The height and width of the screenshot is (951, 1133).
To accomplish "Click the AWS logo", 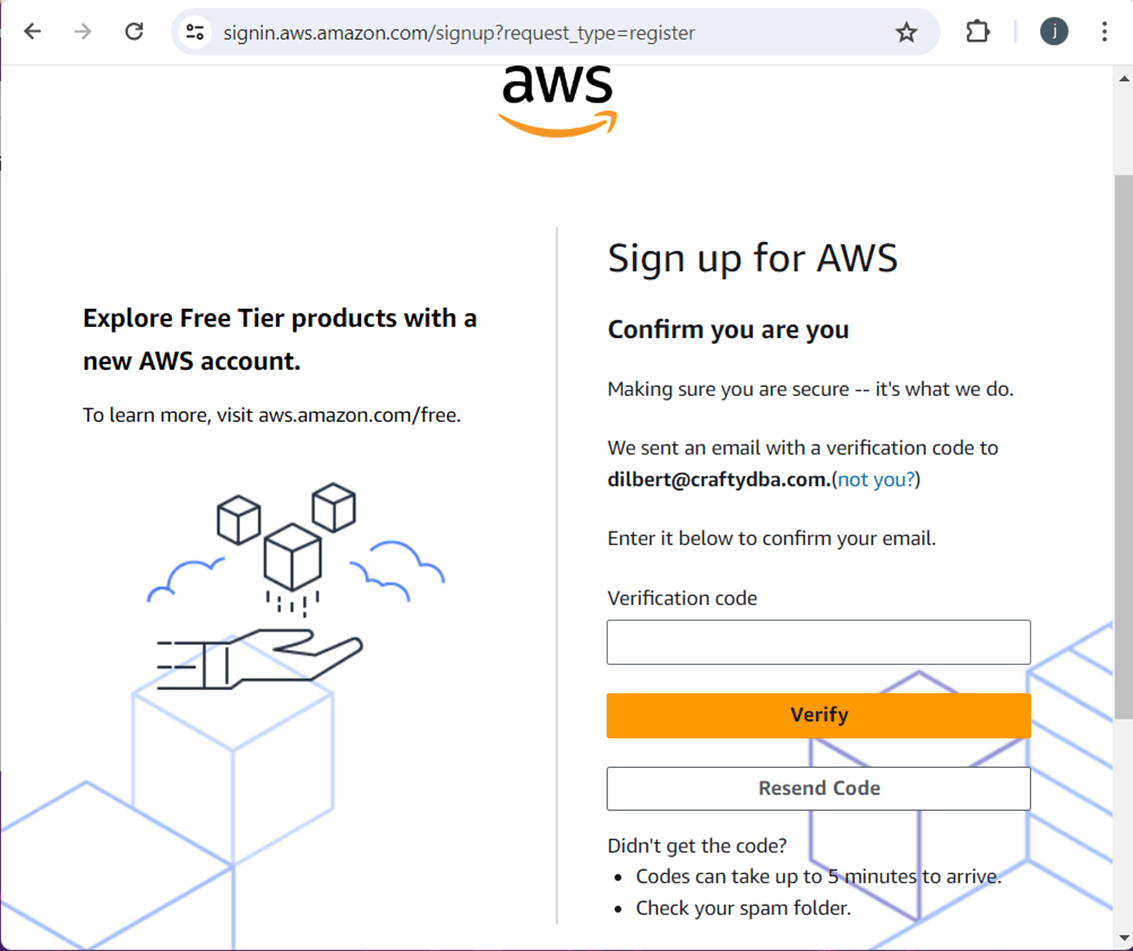I will click(x=557, y=100).
